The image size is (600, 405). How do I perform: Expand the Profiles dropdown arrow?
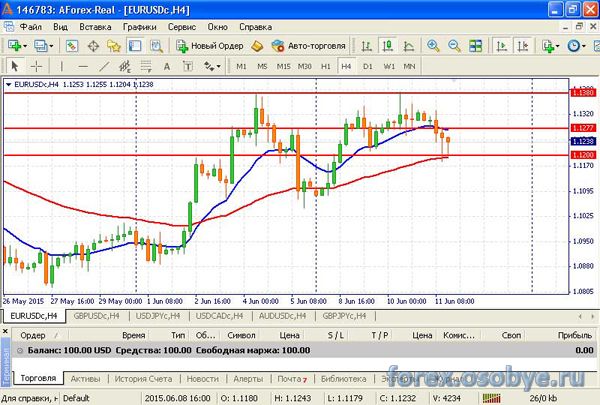click(51, 46)
